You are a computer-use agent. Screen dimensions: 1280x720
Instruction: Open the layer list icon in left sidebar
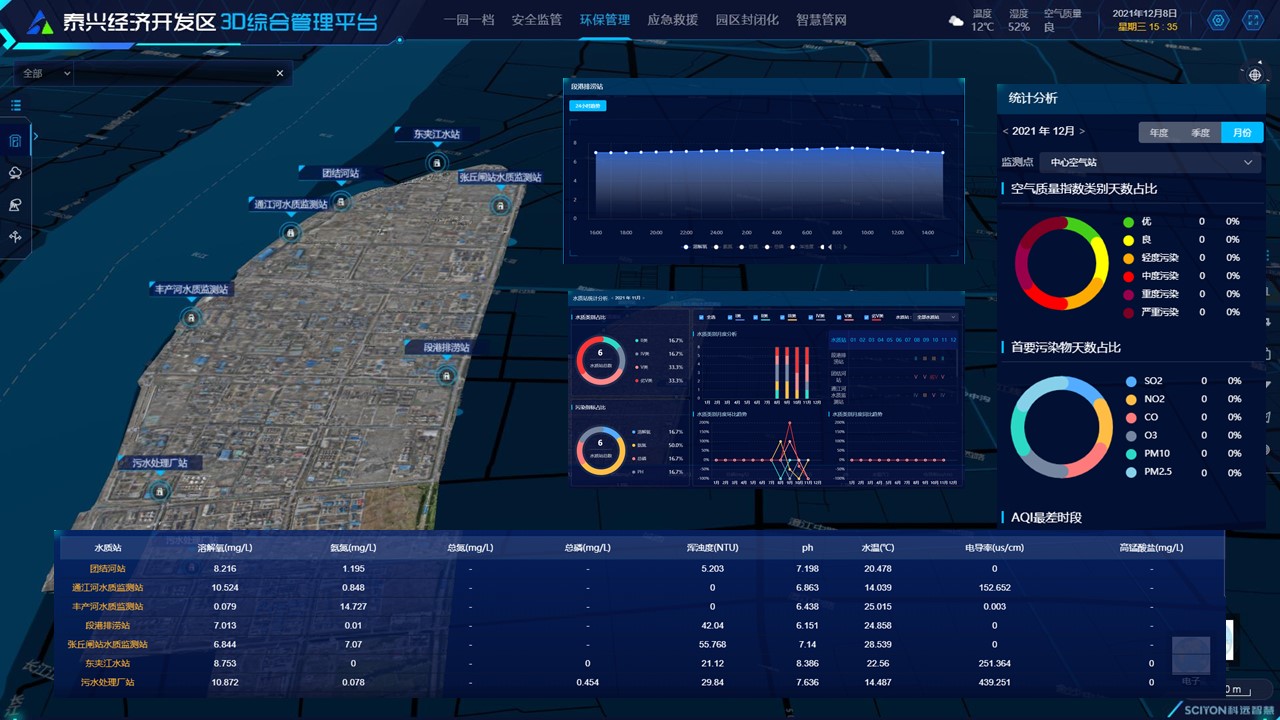[x=16, y=105]
